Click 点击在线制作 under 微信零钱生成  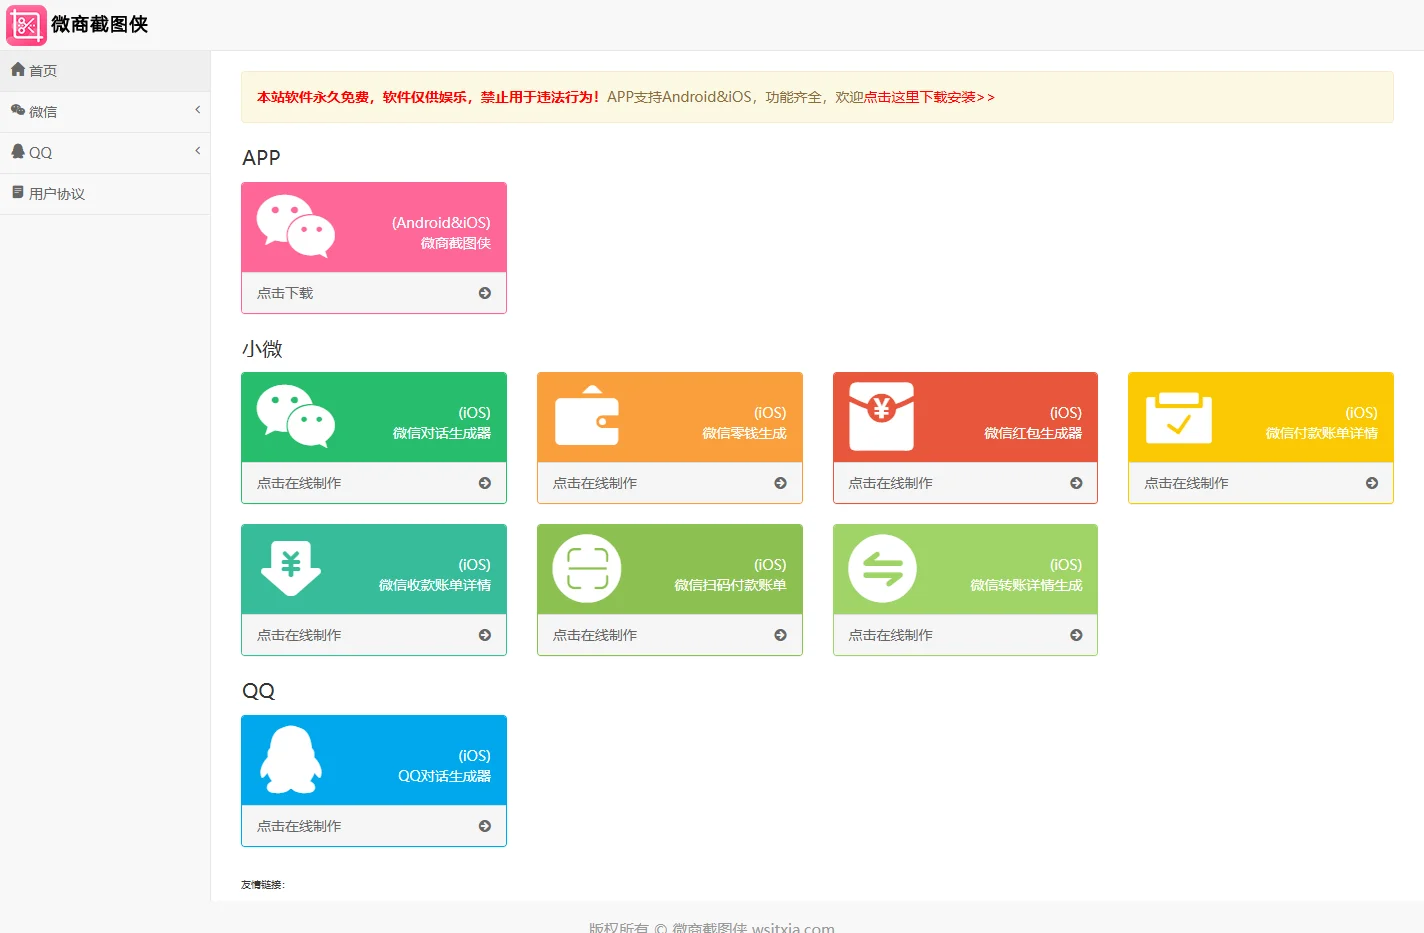(595, 483)
